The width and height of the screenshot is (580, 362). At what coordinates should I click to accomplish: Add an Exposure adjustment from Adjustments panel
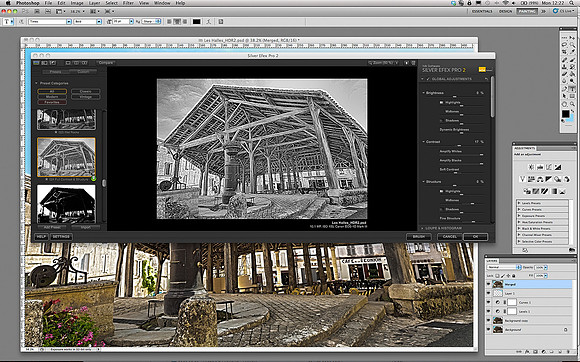[x=558, y=167]
